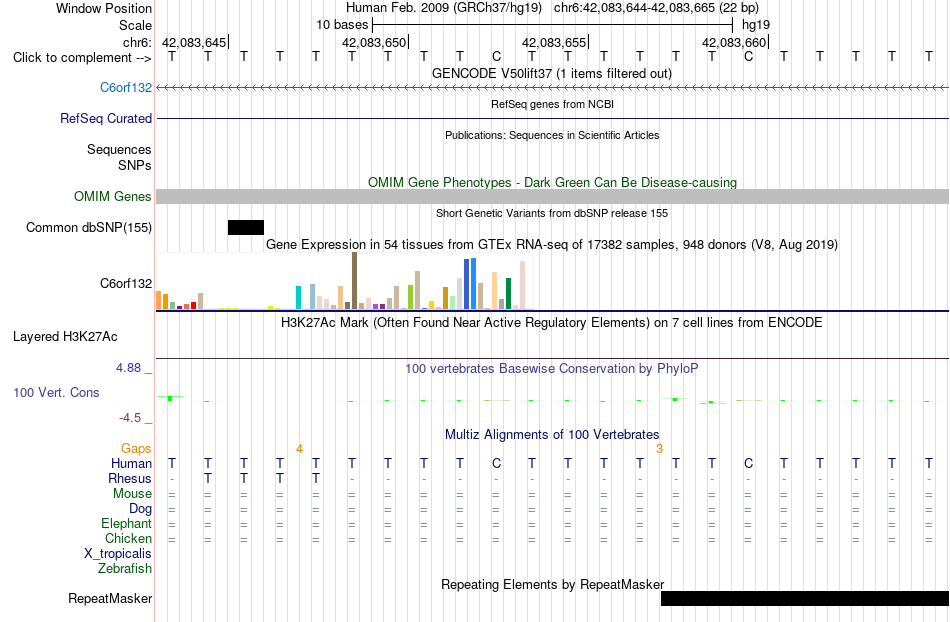Click the 42,083,645 ruler coordinate
This screenshot has width=950, height=622.
click(x=194, y=42)
